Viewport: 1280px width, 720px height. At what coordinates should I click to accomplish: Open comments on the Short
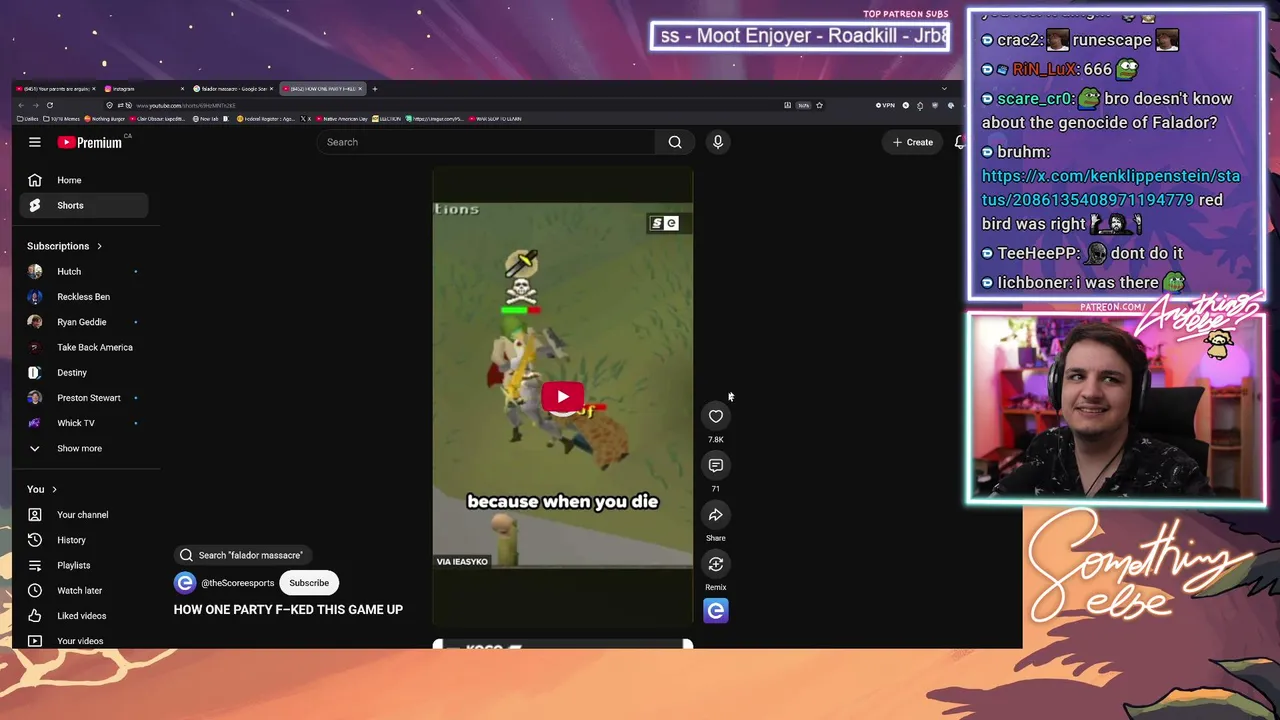click(716, 465)
